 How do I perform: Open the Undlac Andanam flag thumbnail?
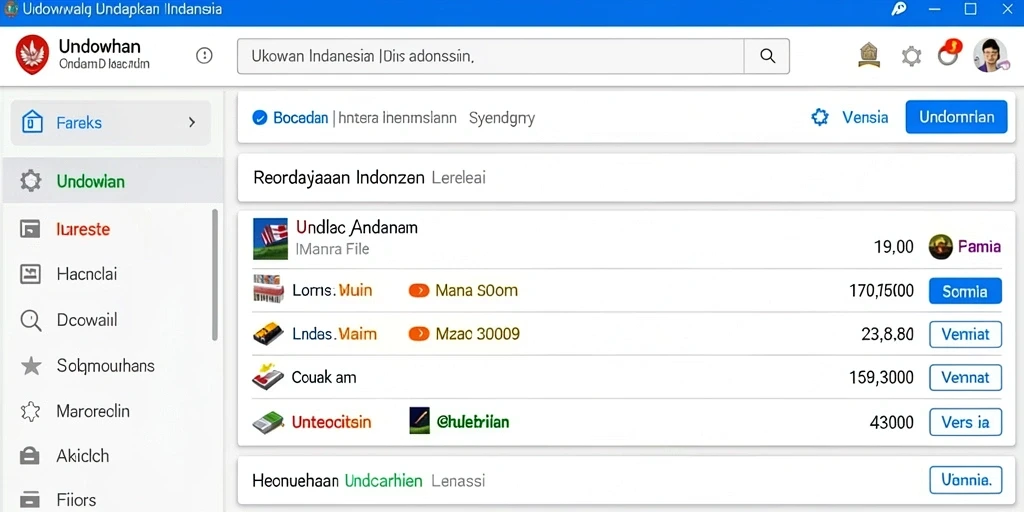[270, 239]
